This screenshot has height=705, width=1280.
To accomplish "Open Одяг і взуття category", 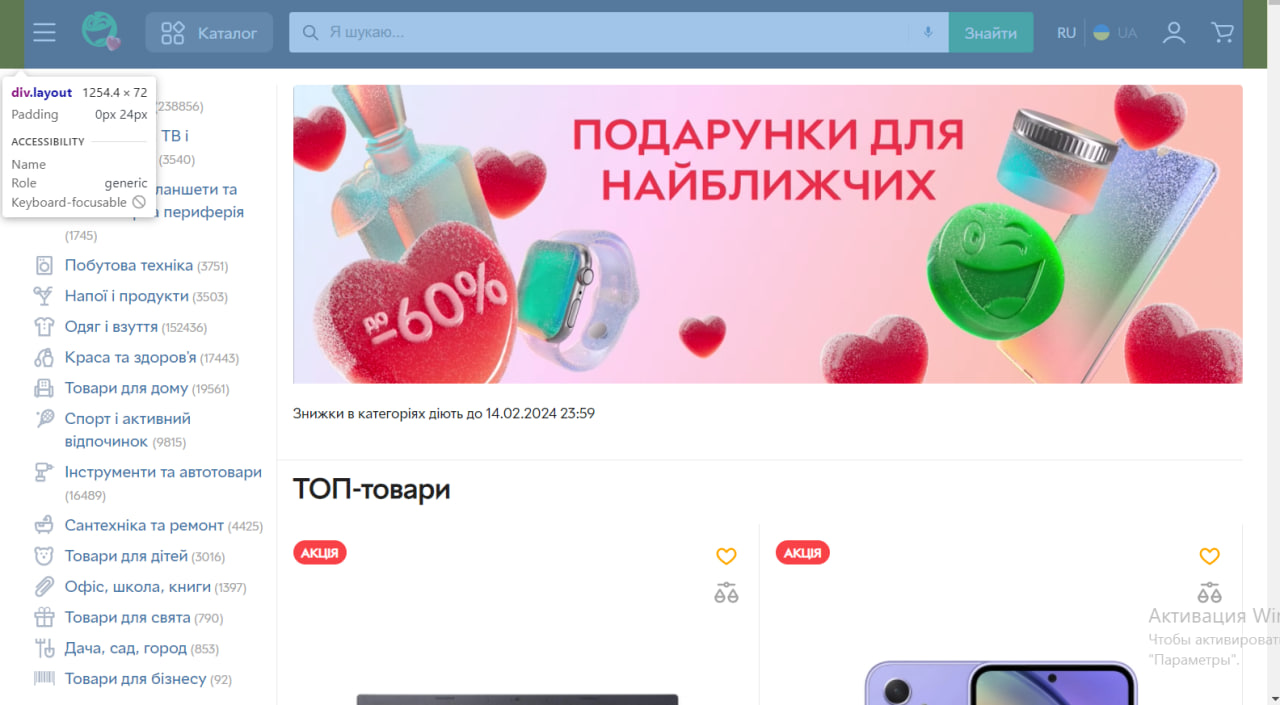I will coord(111,327).
